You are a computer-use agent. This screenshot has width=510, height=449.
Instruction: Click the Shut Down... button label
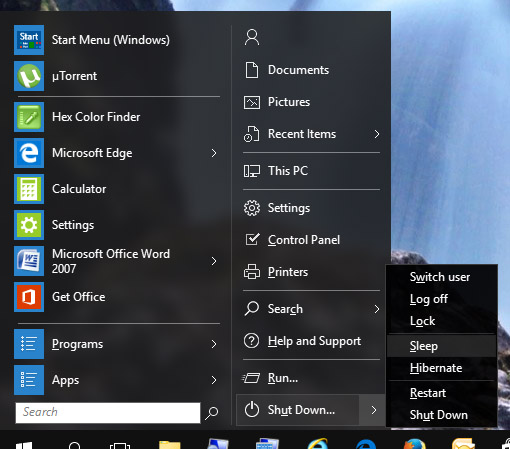click(x=301, y=410)
